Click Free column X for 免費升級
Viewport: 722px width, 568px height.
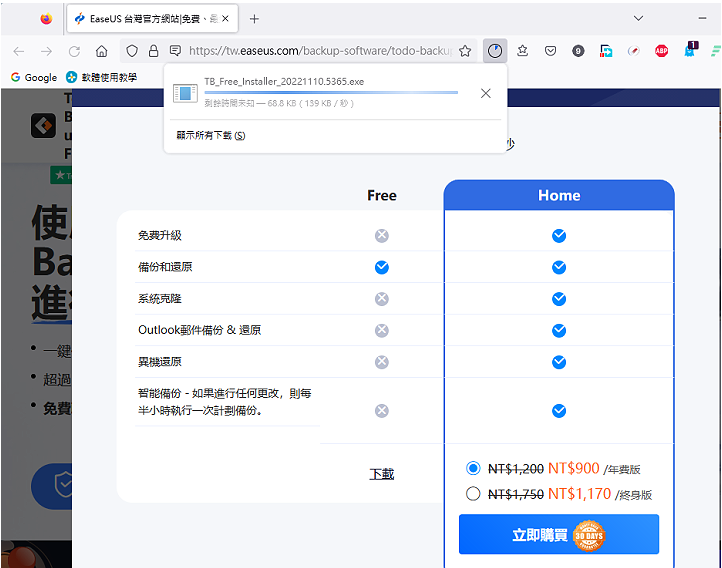(382, 236)
